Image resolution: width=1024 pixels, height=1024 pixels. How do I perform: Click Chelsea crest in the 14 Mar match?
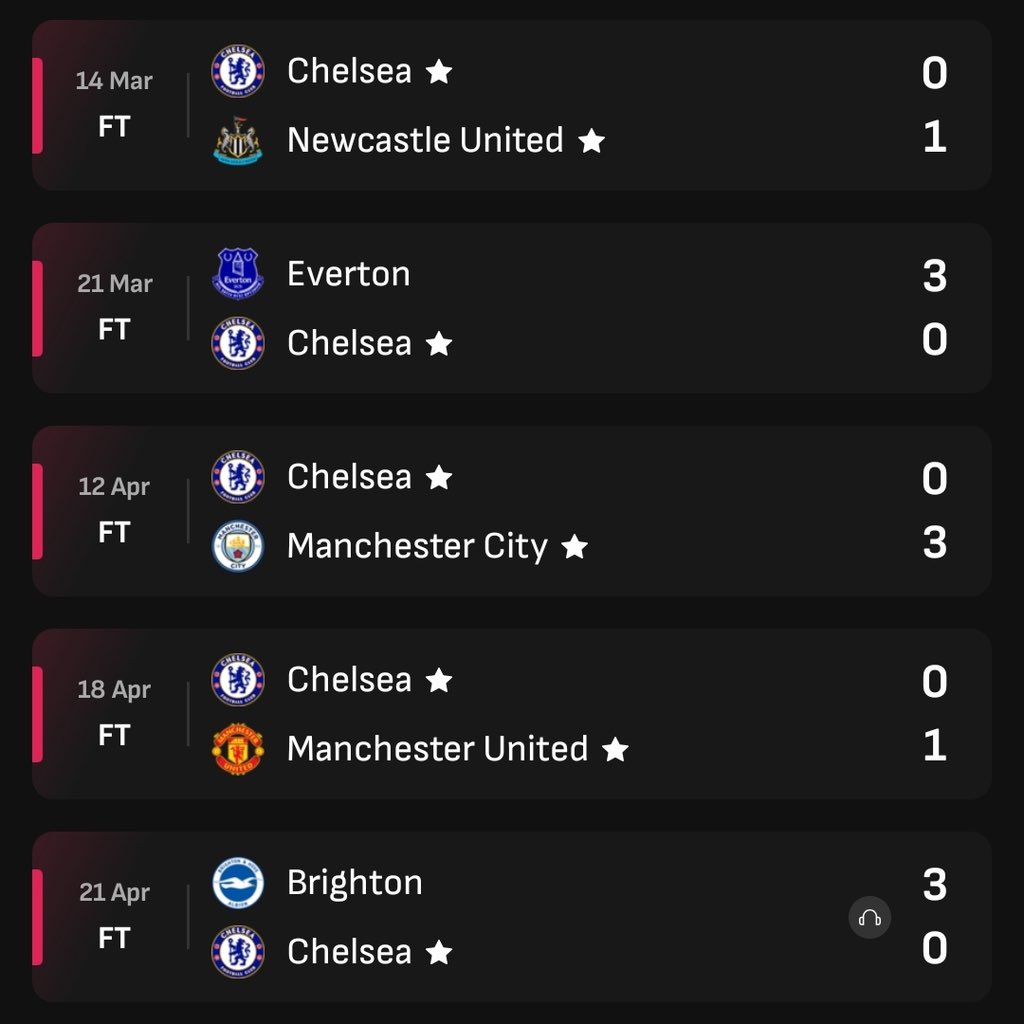coord(238,71)
